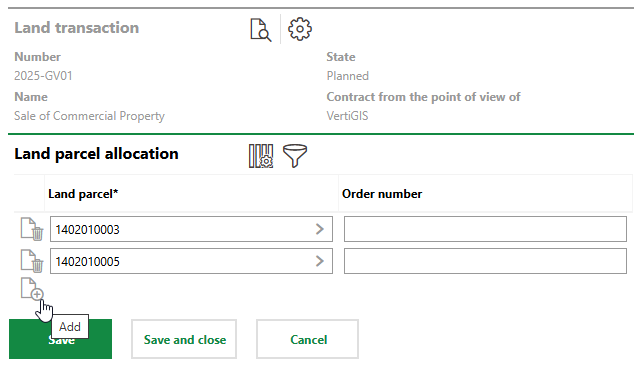Image resolution: width=634 pixels, height=366 pixels.
Task: Click Save and close
Action: [x=184, y=339]
